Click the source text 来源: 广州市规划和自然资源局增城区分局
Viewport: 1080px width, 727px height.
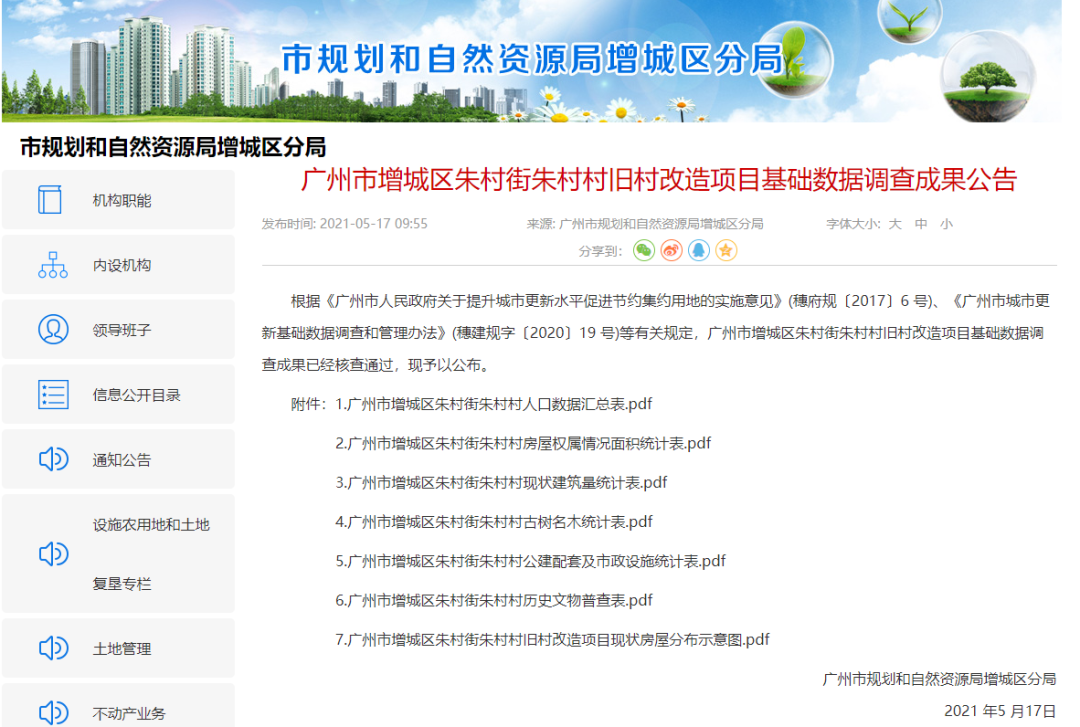[x=645, y=224]
